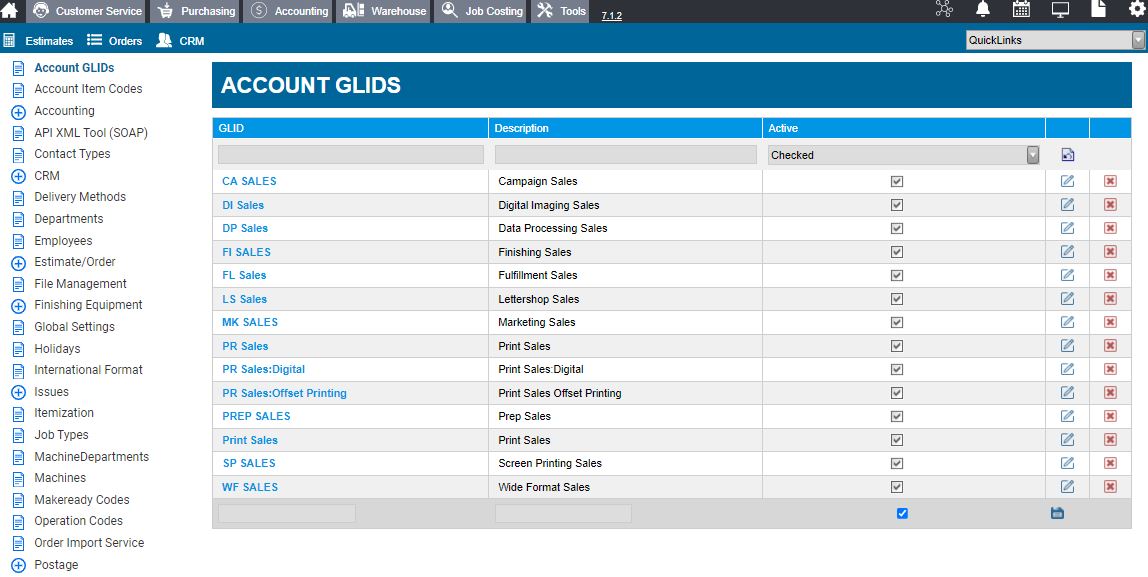1148x577 pixels.
Task: Open the settings gear icon
Action: [1137, 10]
